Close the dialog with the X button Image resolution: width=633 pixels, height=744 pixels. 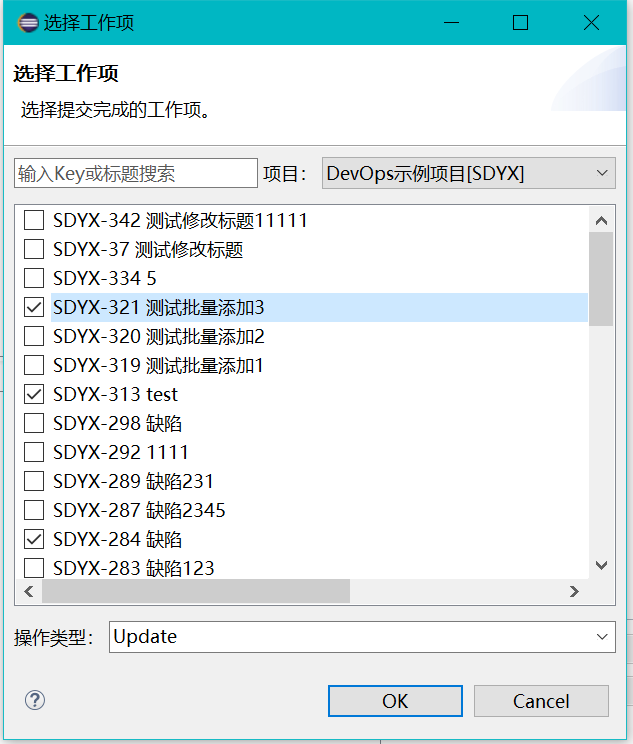(x=591, y=22)
